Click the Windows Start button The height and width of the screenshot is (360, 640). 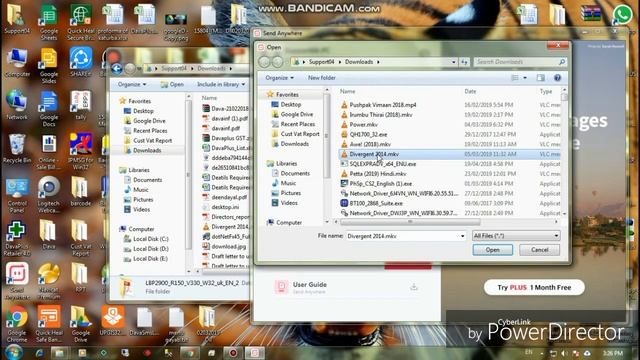point(13,352)
